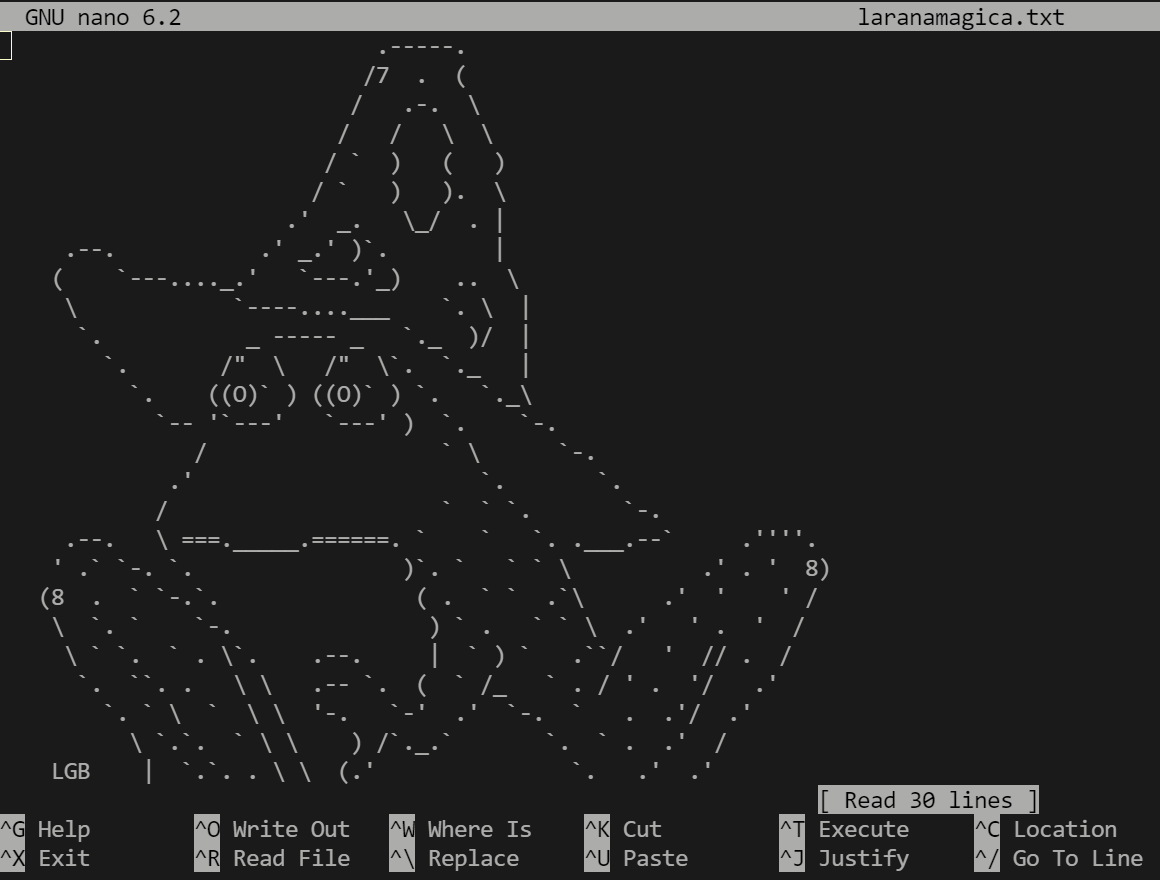Click the ^J Justify shortcut
Image resolution: width=1160 pixels, height=880 pixels.
[x=845, y=858]
